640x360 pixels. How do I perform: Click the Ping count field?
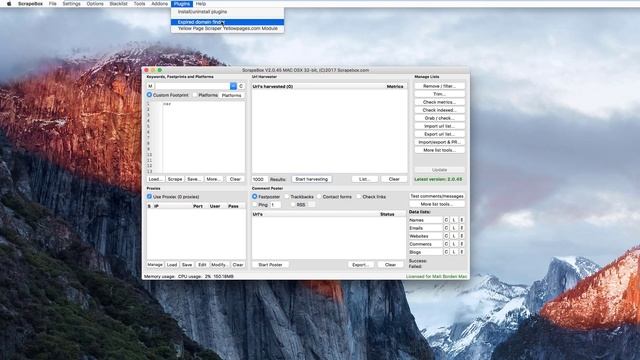275,204
